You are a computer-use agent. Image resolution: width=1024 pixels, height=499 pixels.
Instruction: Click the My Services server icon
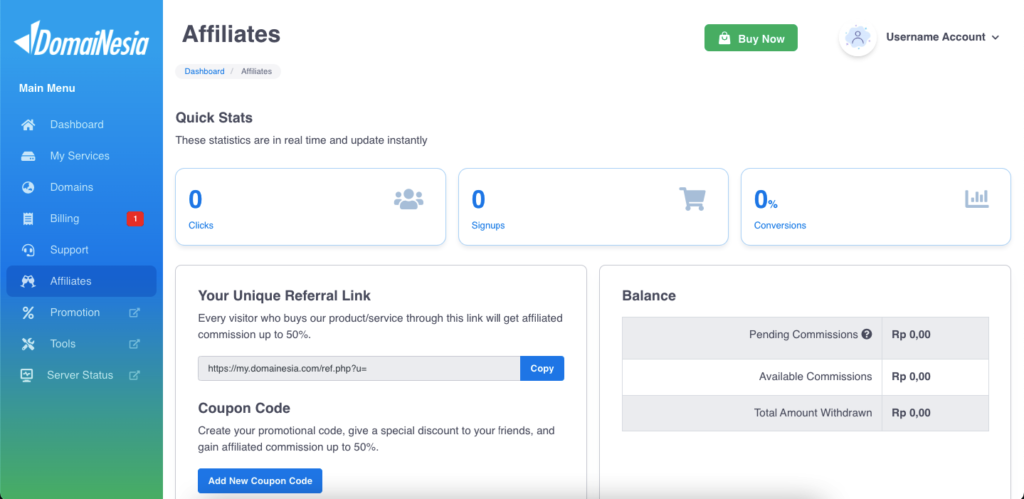point(27,156)
